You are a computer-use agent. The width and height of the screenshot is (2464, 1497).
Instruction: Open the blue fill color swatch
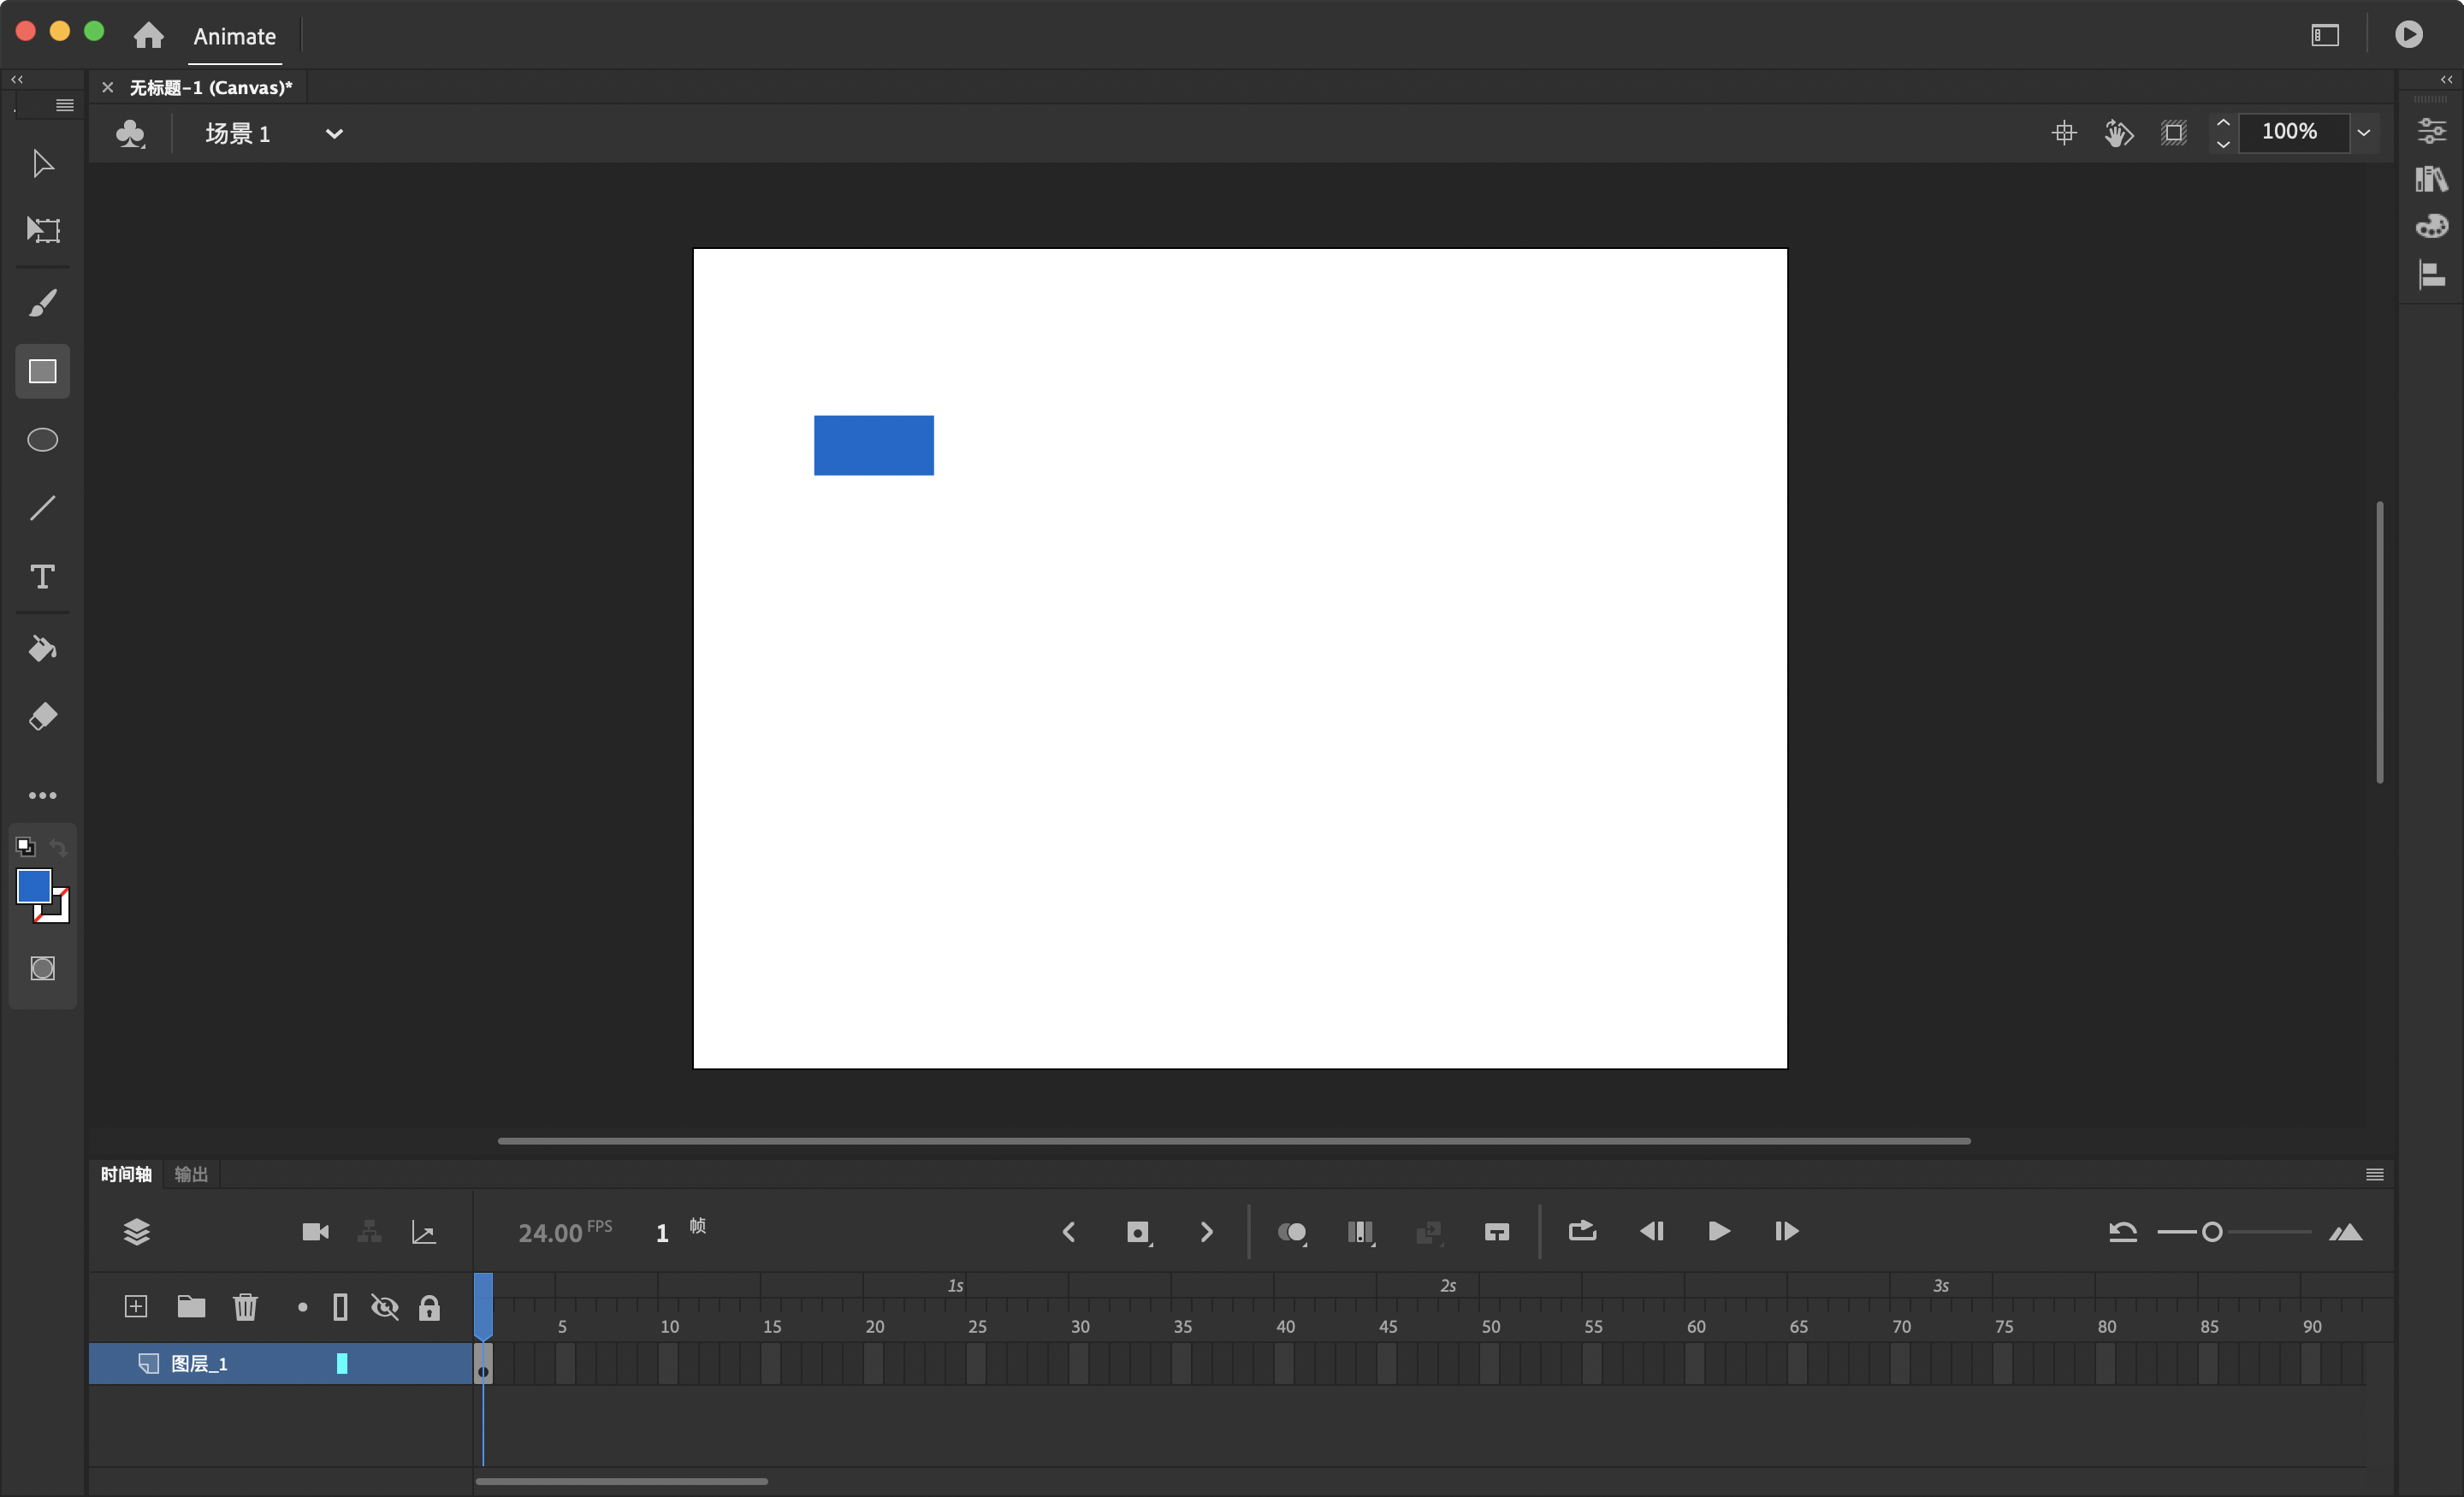coord(34,886)
